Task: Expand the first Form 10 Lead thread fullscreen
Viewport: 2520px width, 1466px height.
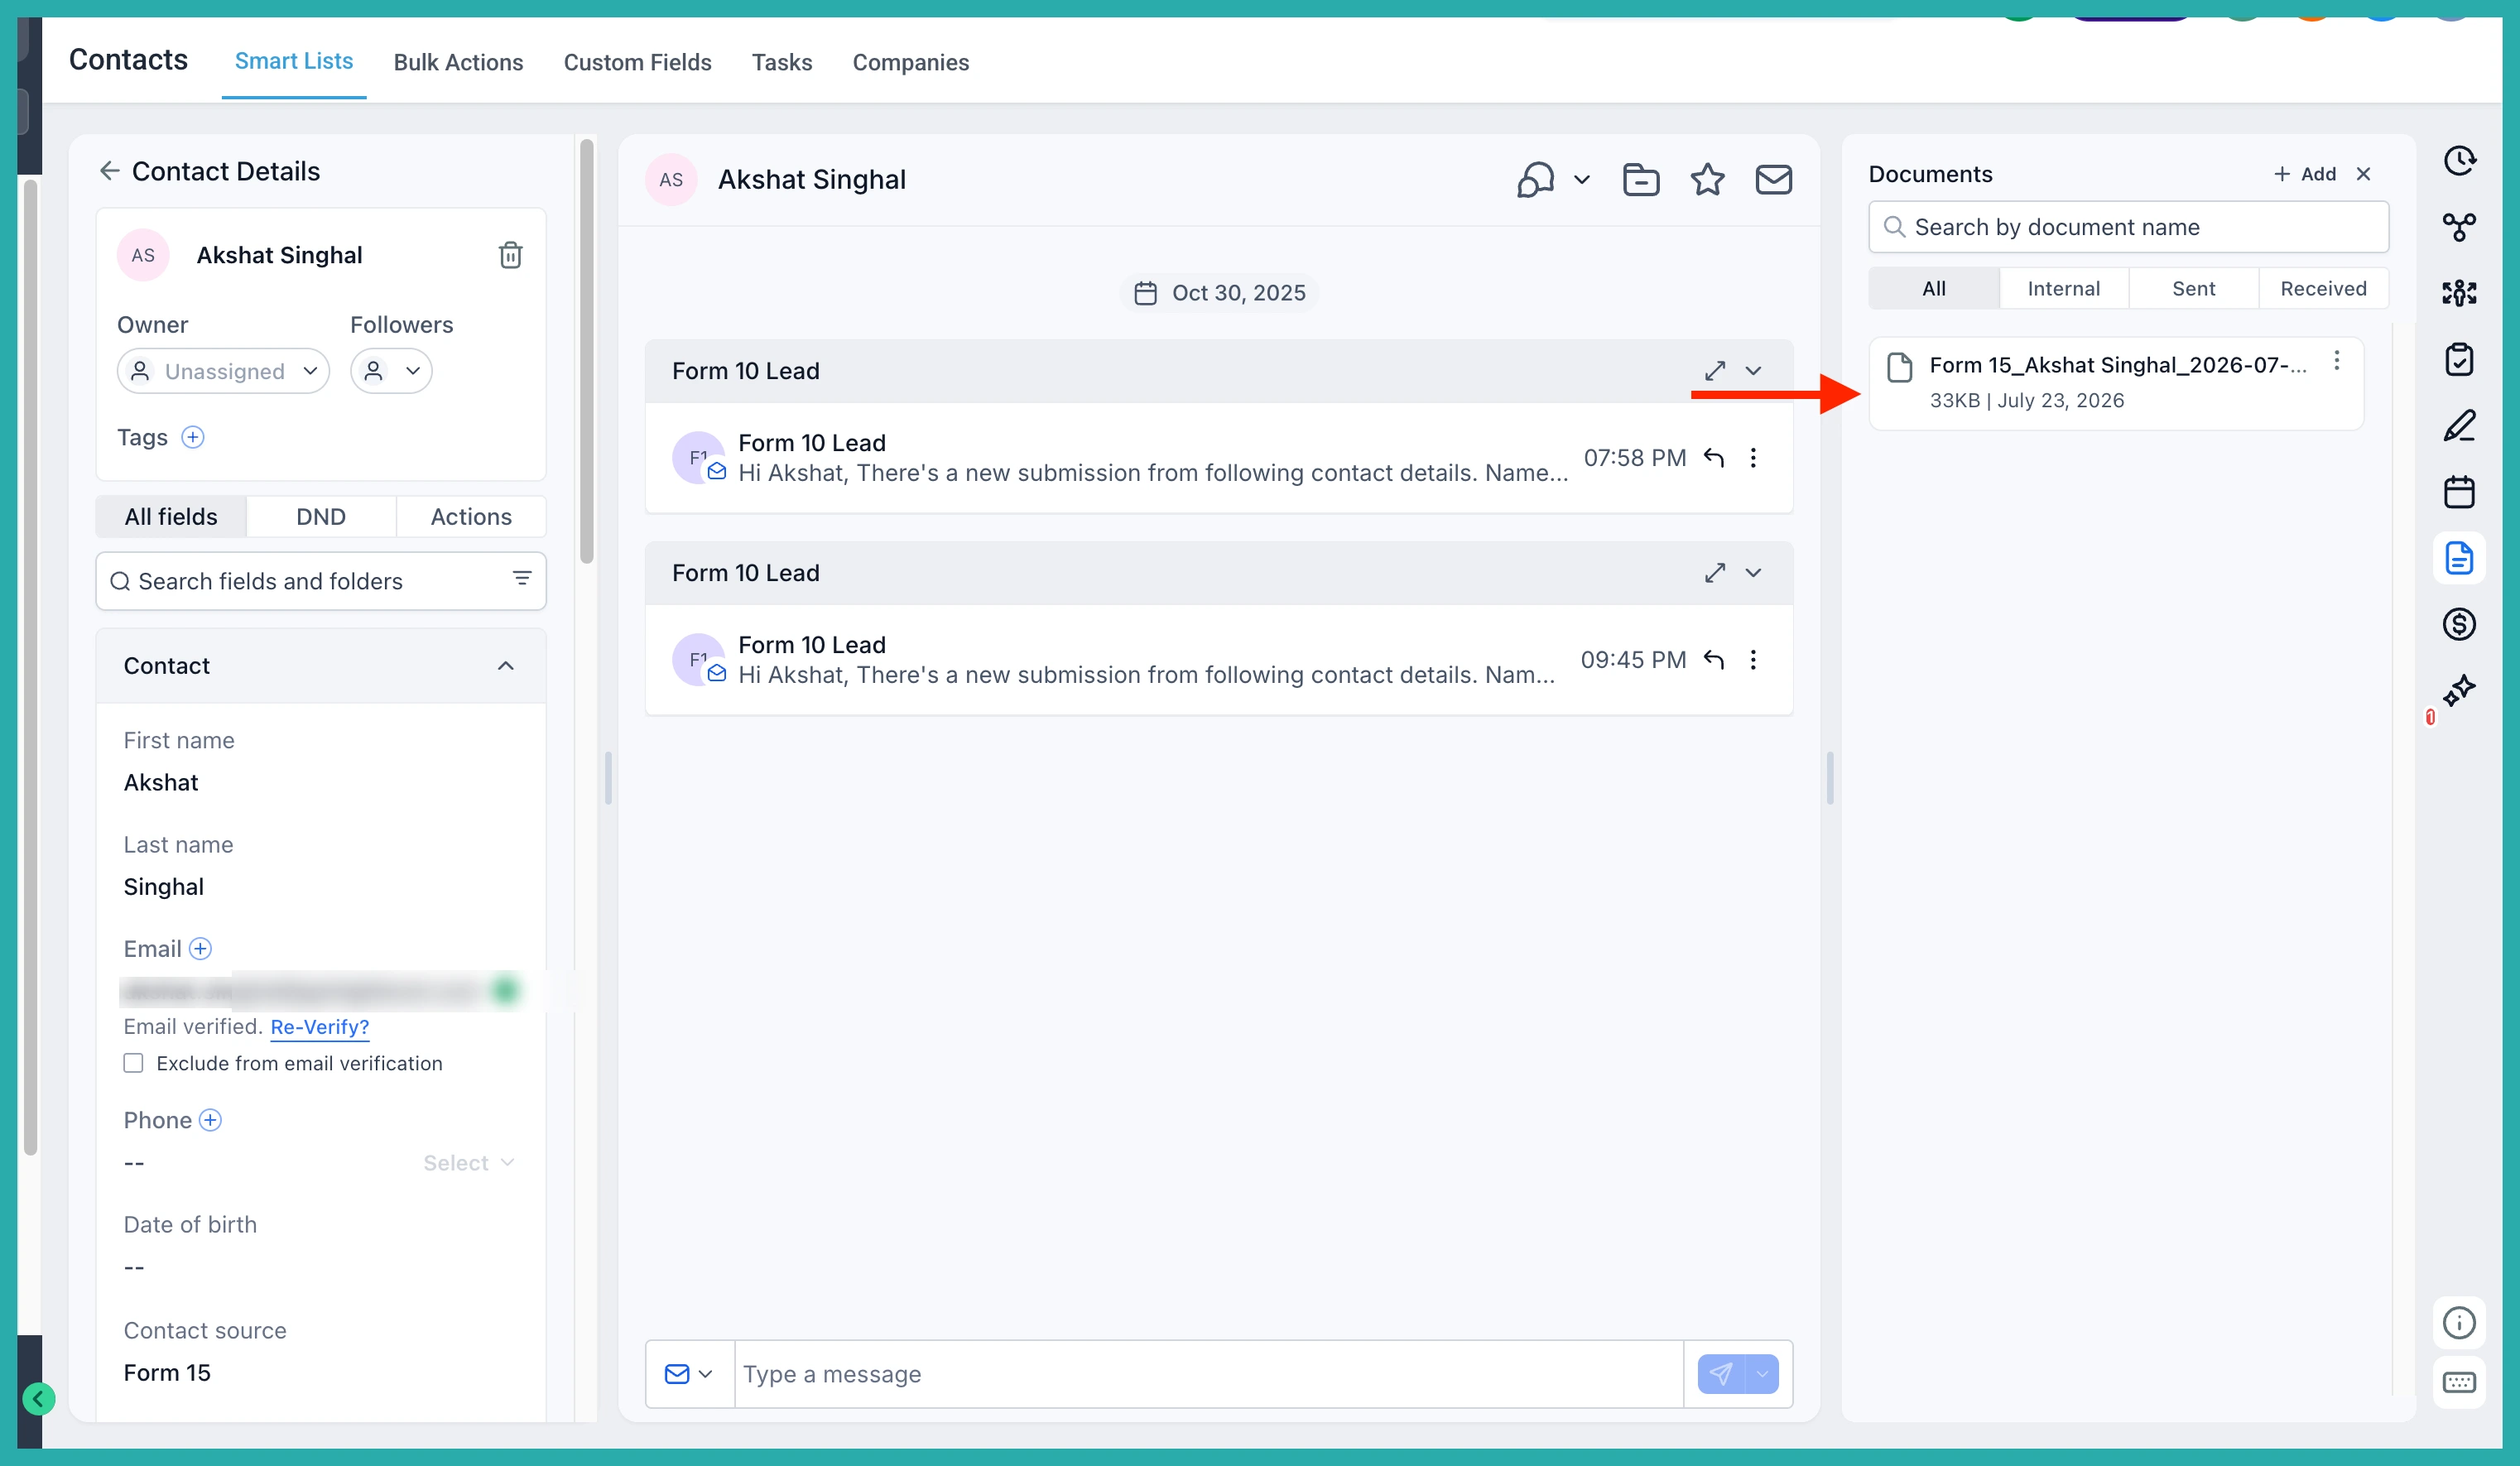Action: click(1715, 371)
